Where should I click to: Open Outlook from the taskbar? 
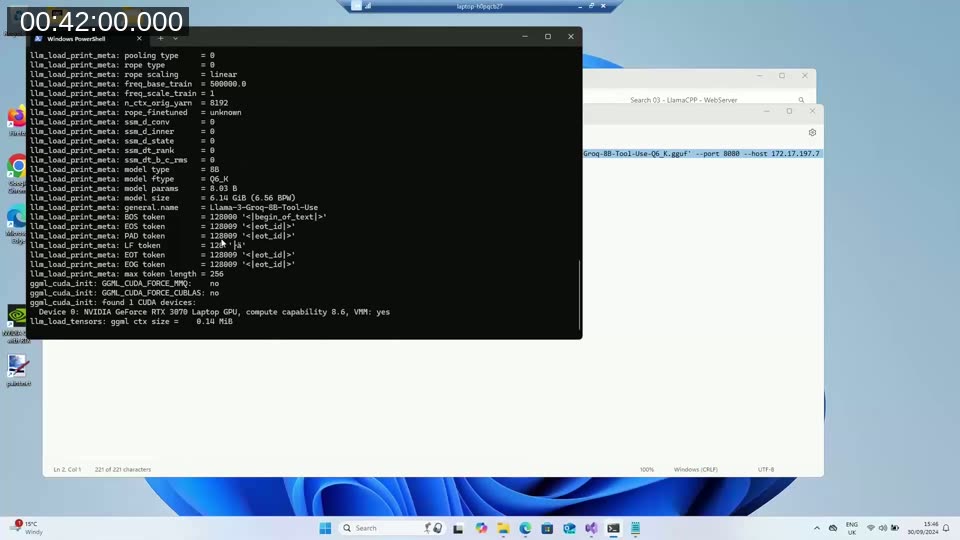569,528
